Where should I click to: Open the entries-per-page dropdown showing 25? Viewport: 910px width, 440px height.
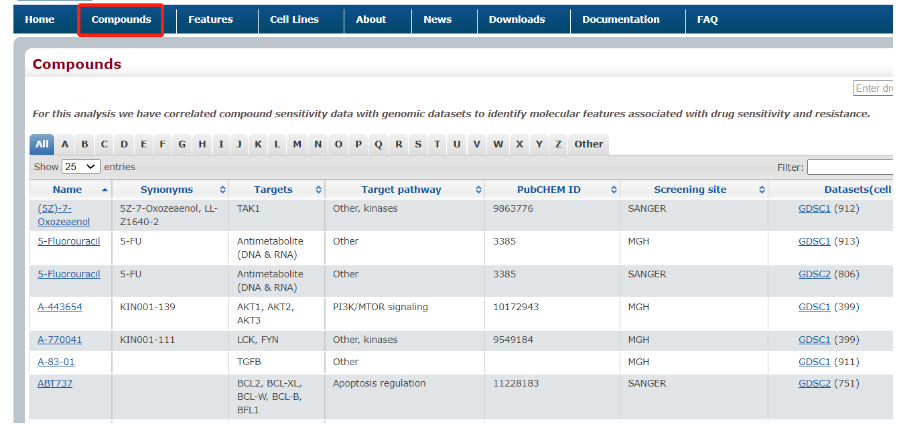(x=81, y=167)
